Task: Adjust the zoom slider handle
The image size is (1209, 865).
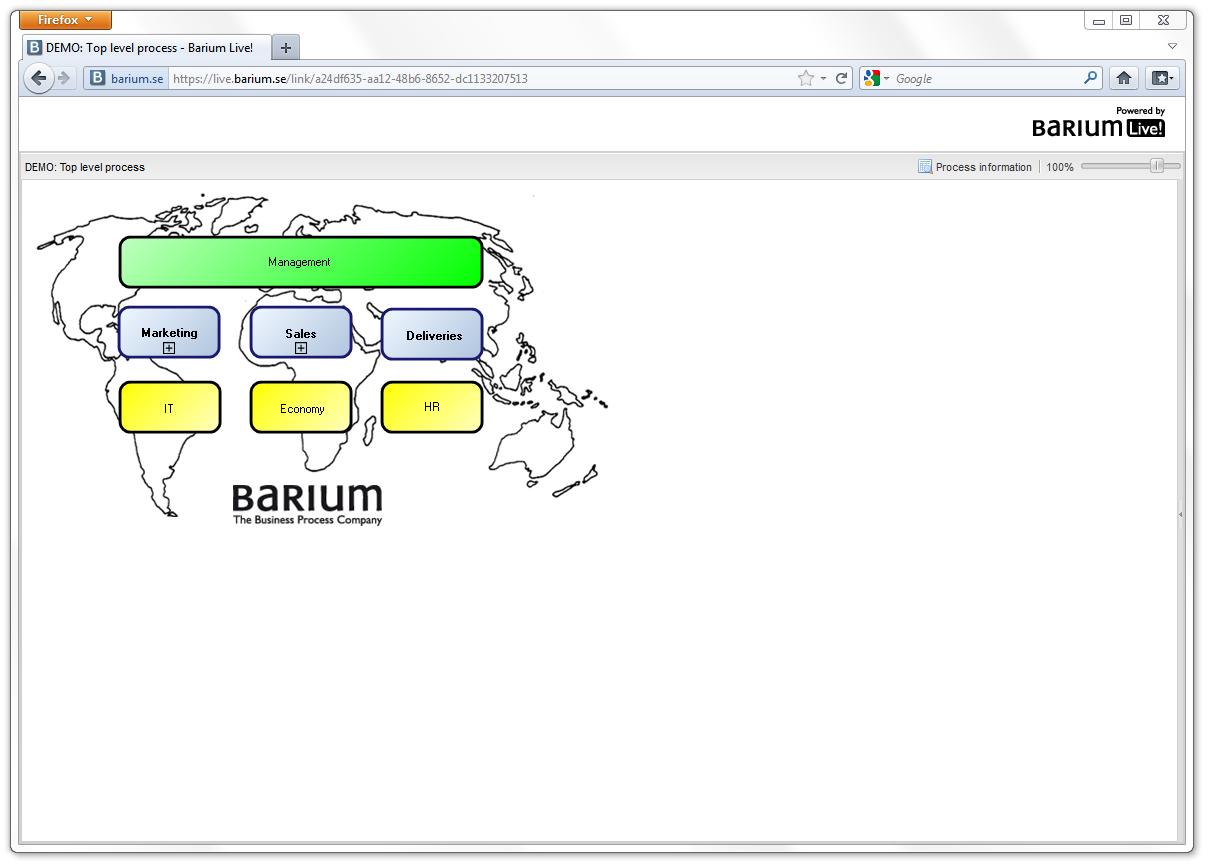Action: pos(1157,166)
